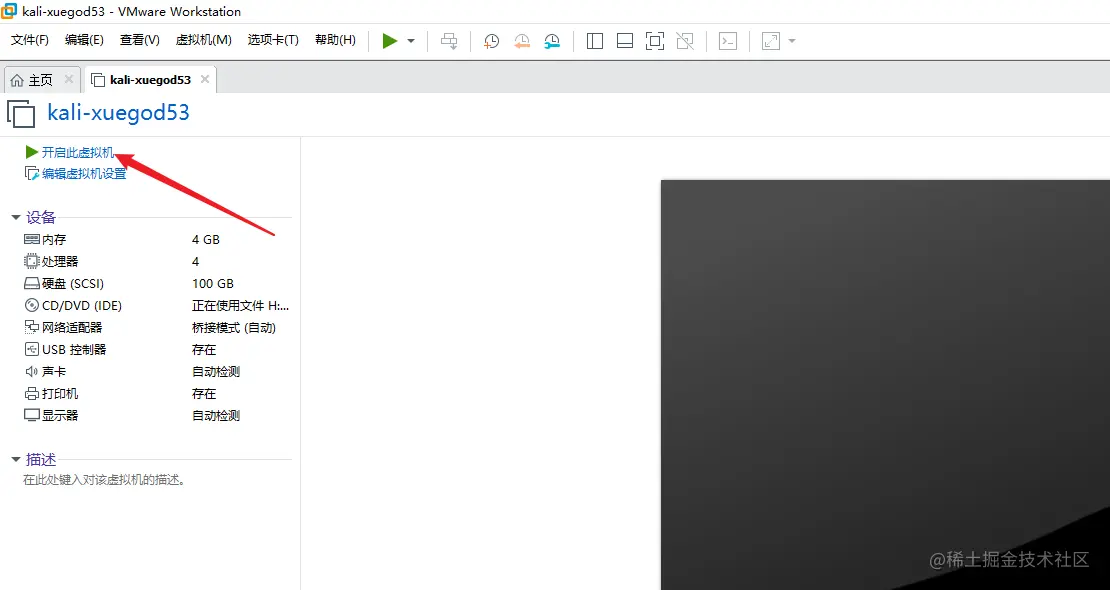The width and height of the screenshot is (1110, 590).
Task: Click the disc icon beside CD/DVD
Action: coord(31,305)
